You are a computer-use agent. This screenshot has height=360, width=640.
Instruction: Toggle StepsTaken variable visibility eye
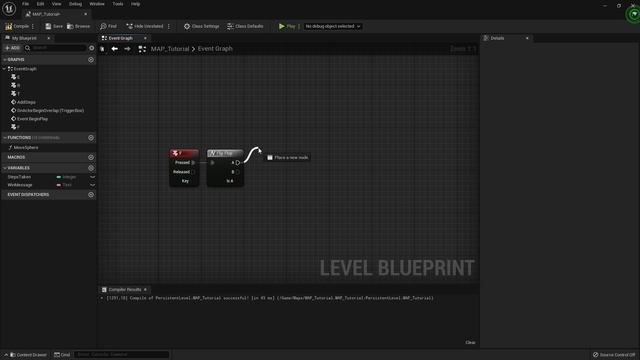pyautogui.click(x=92, y=177)
